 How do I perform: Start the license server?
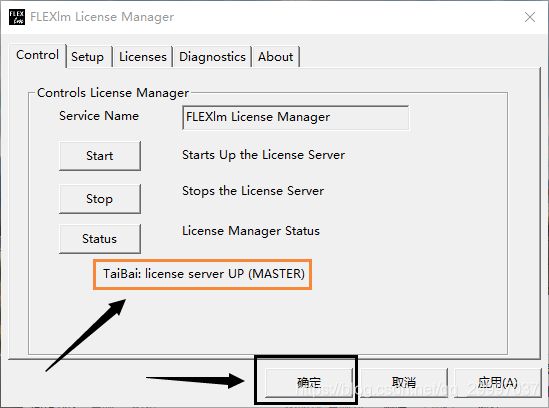tap(100, 156)
